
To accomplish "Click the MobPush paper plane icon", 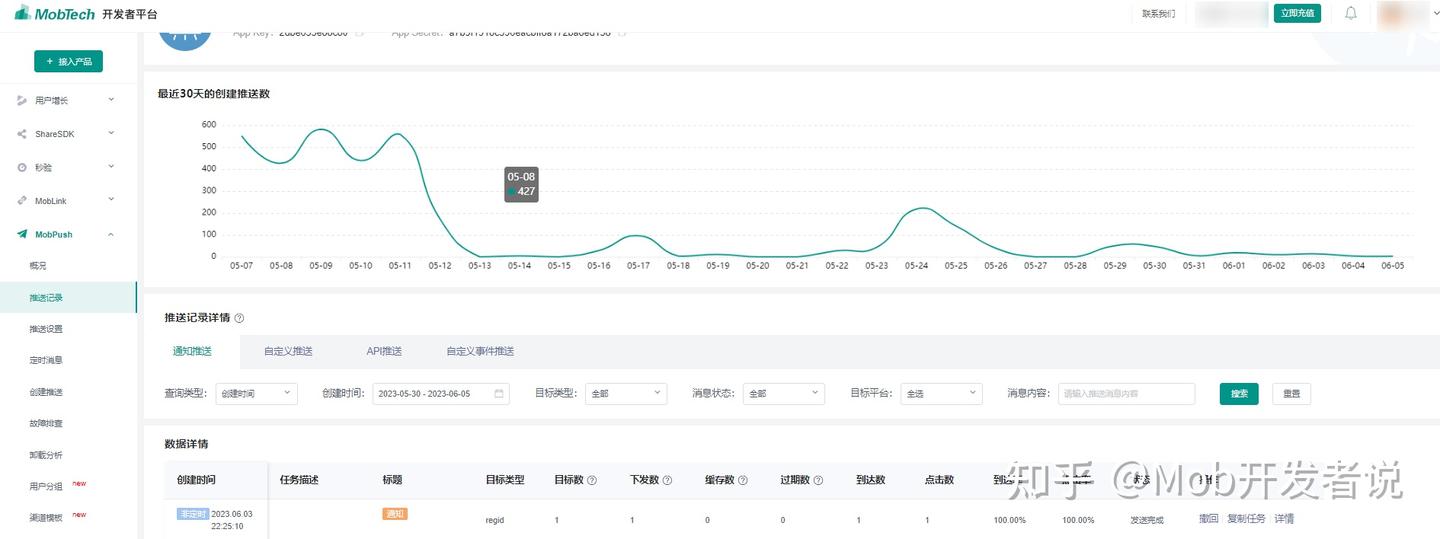I will tap(22, 234).
